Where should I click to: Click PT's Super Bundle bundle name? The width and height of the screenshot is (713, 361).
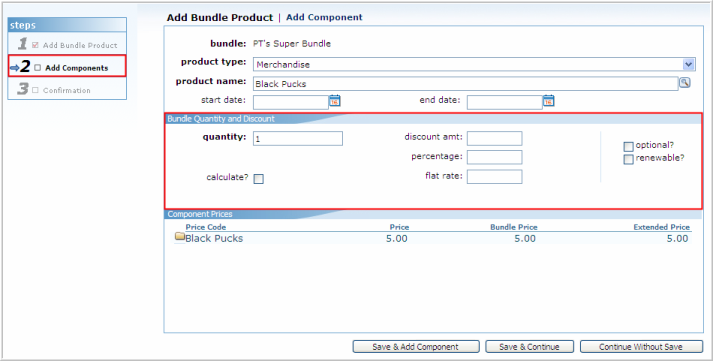(292, 44)
